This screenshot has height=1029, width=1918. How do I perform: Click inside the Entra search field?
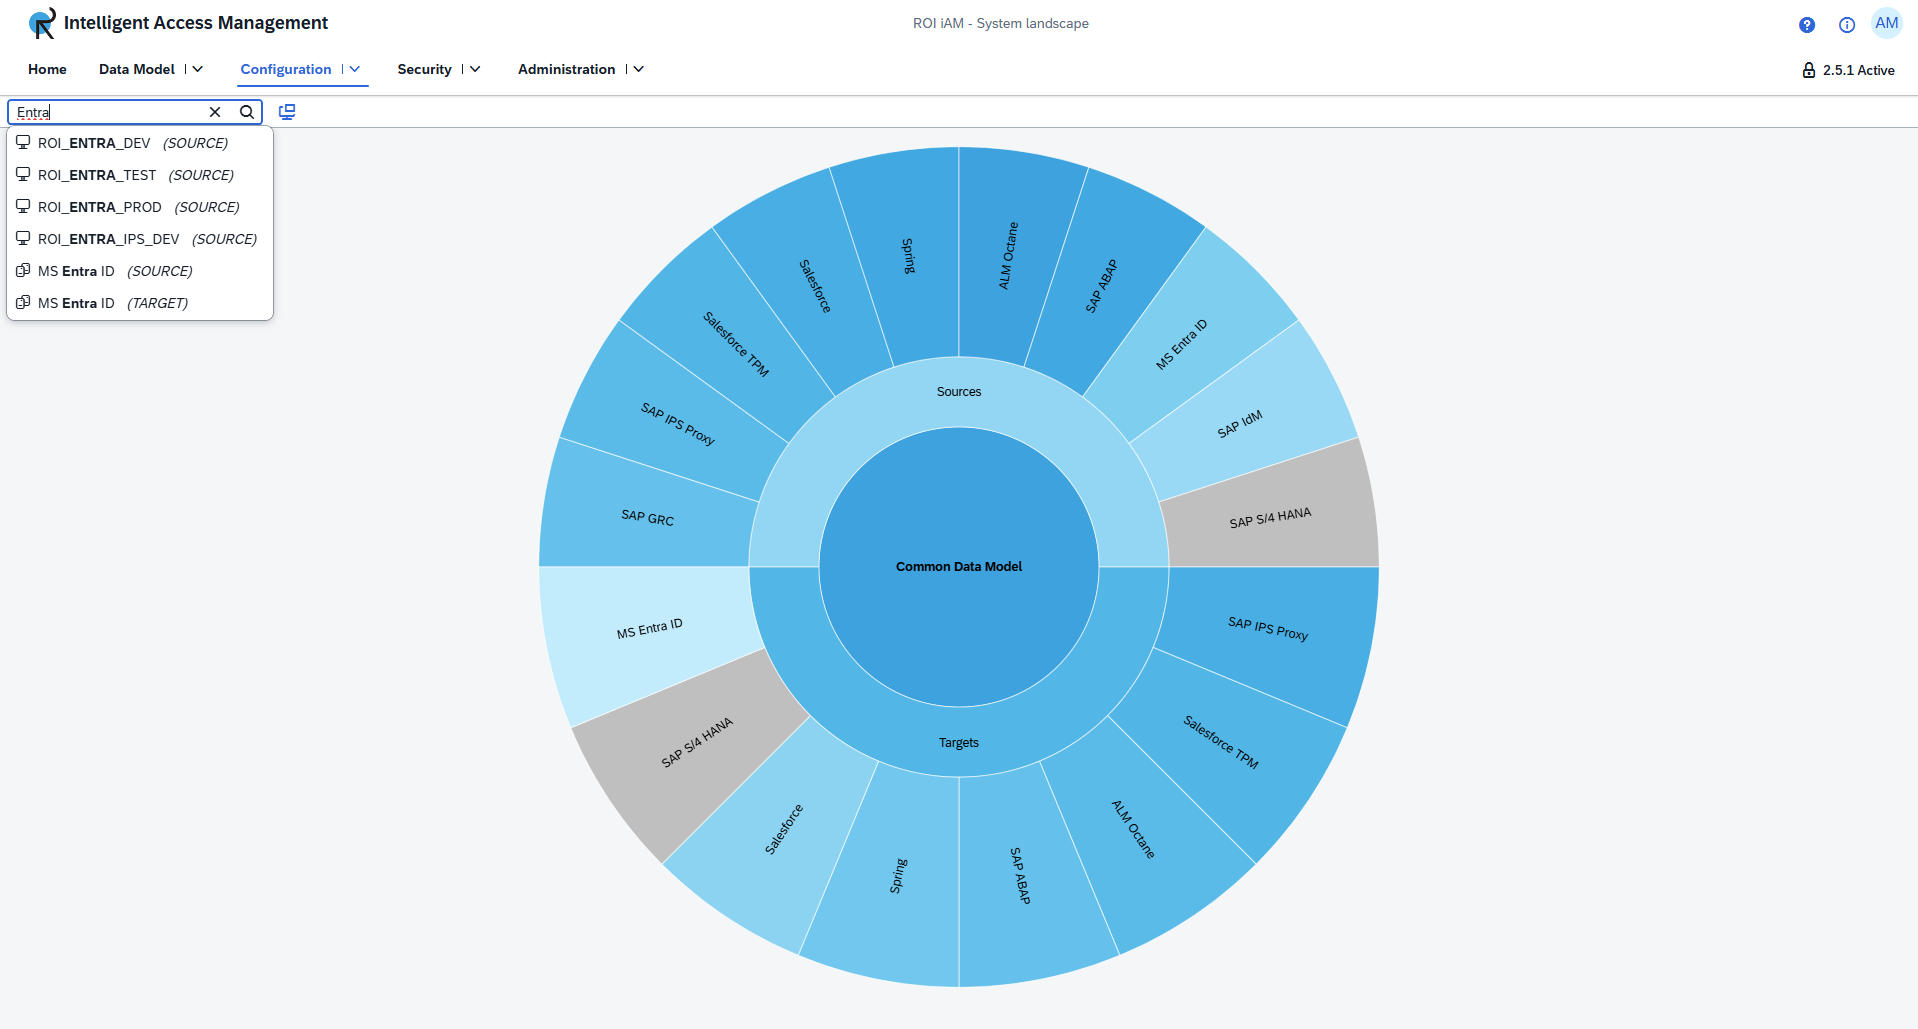click(110, 112)
